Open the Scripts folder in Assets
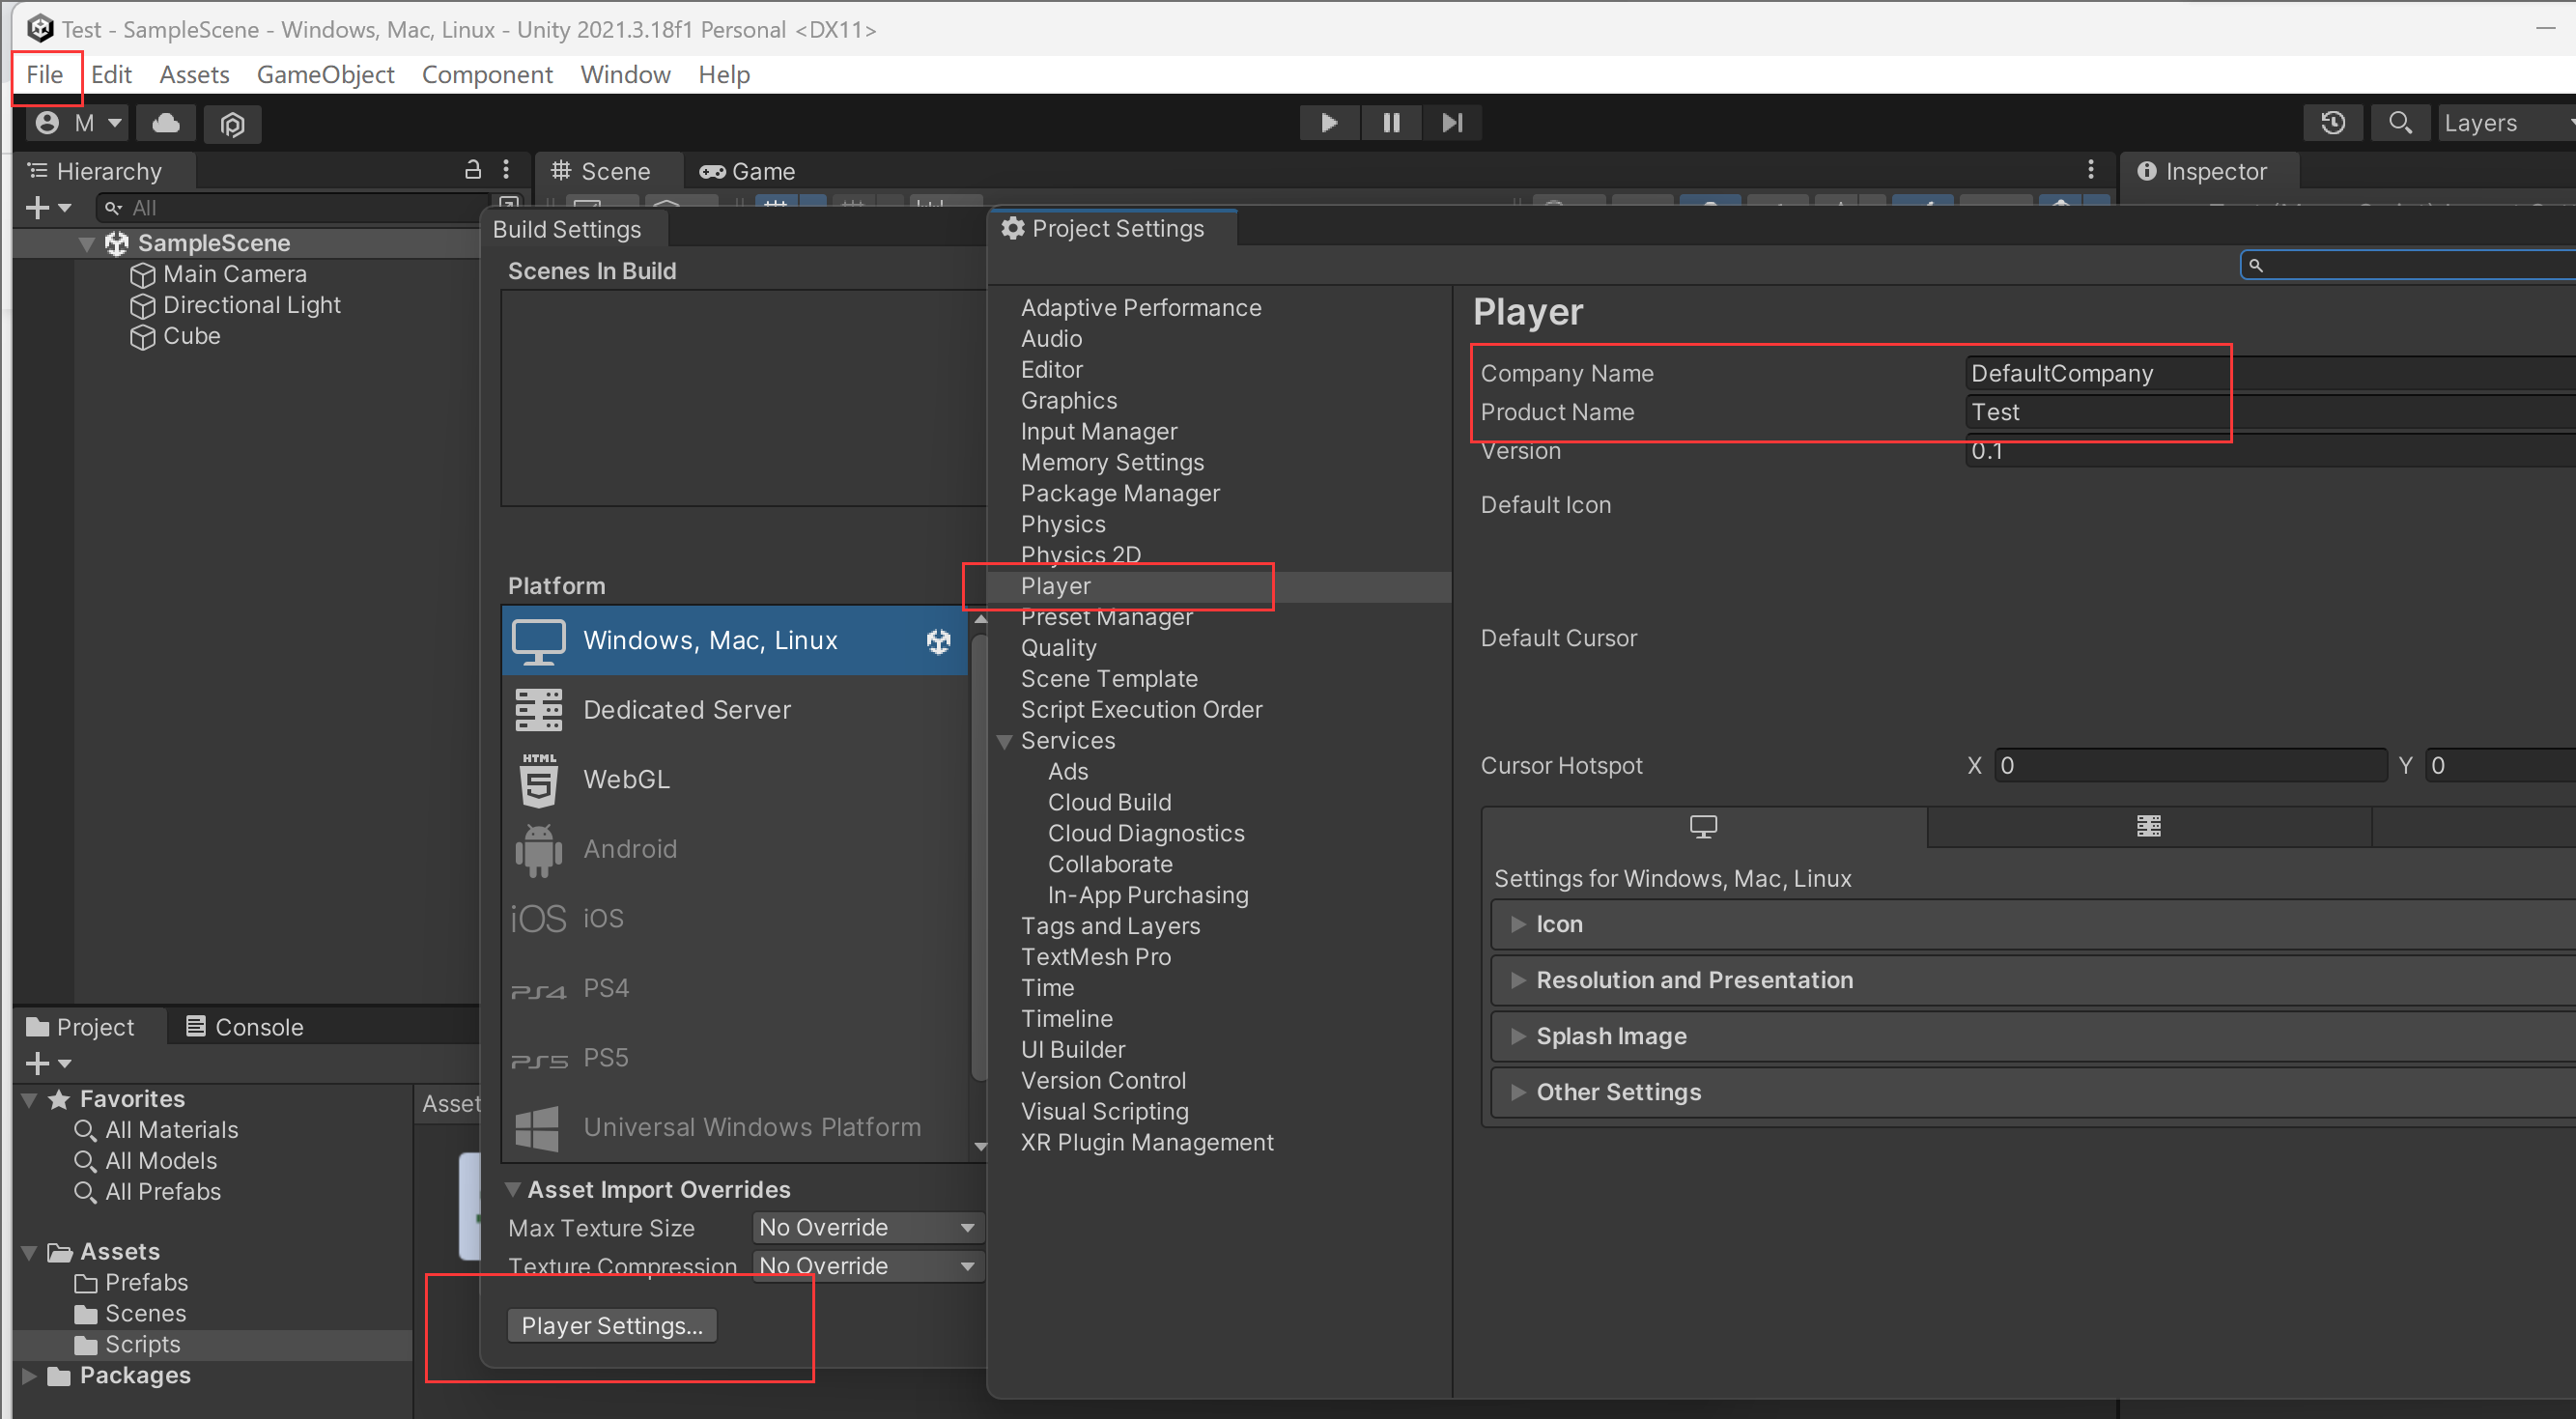The image size is (2576, 1419). click(x=142, y=1344)
